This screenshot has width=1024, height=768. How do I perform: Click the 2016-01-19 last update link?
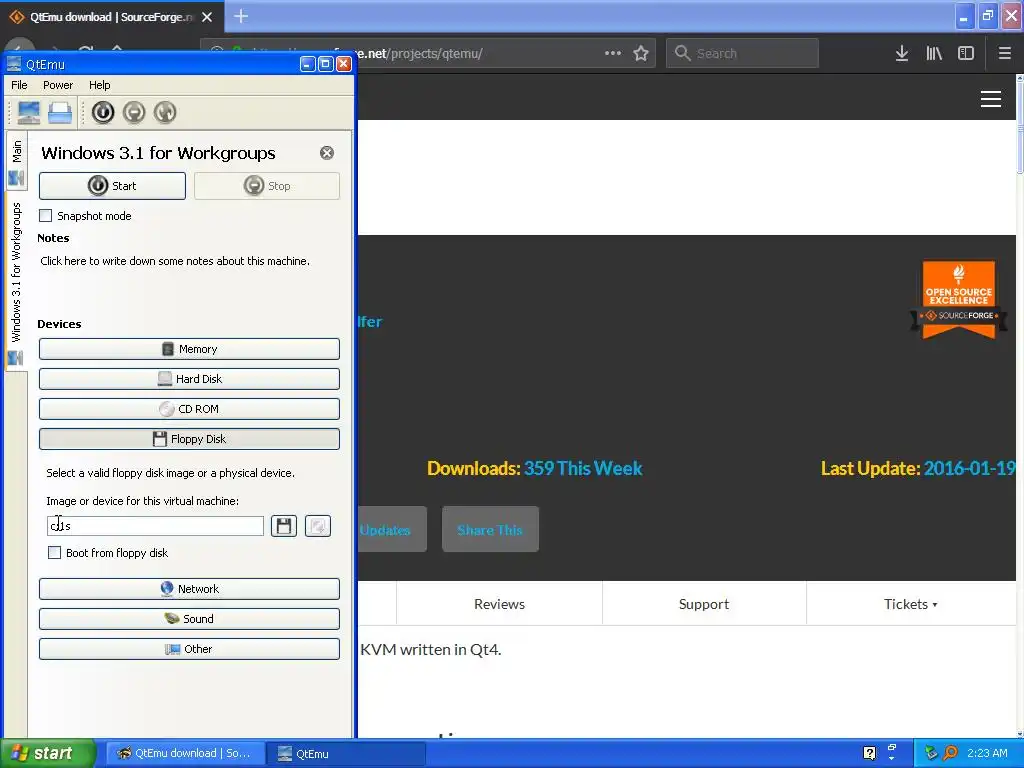click(x=970, y=468)
